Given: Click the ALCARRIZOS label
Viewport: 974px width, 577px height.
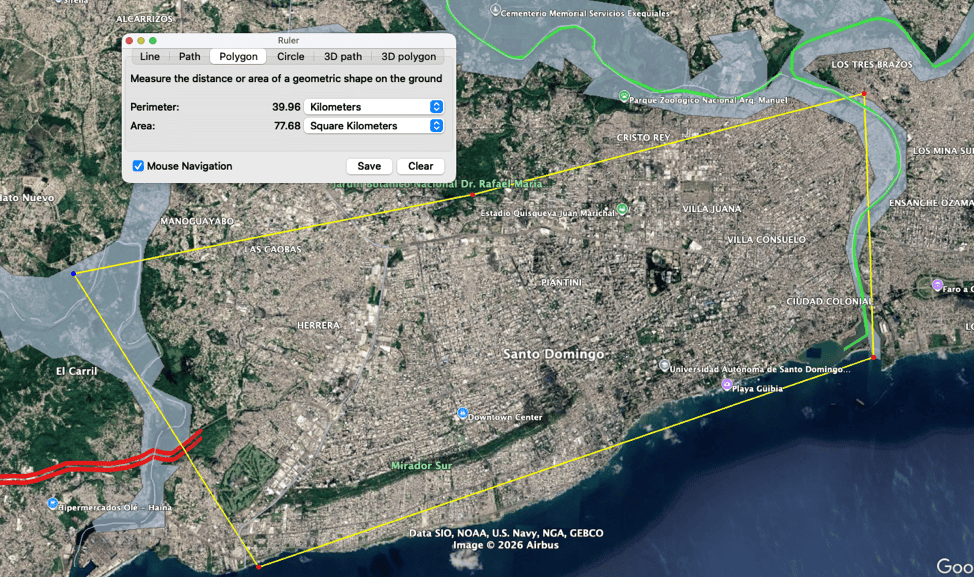Looking at the screenshot, I should click(x=144, y=19).
